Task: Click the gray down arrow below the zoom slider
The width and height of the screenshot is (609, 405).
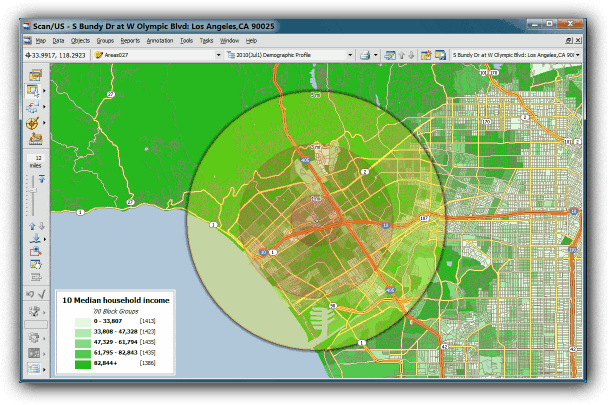Action: point(41,226)
